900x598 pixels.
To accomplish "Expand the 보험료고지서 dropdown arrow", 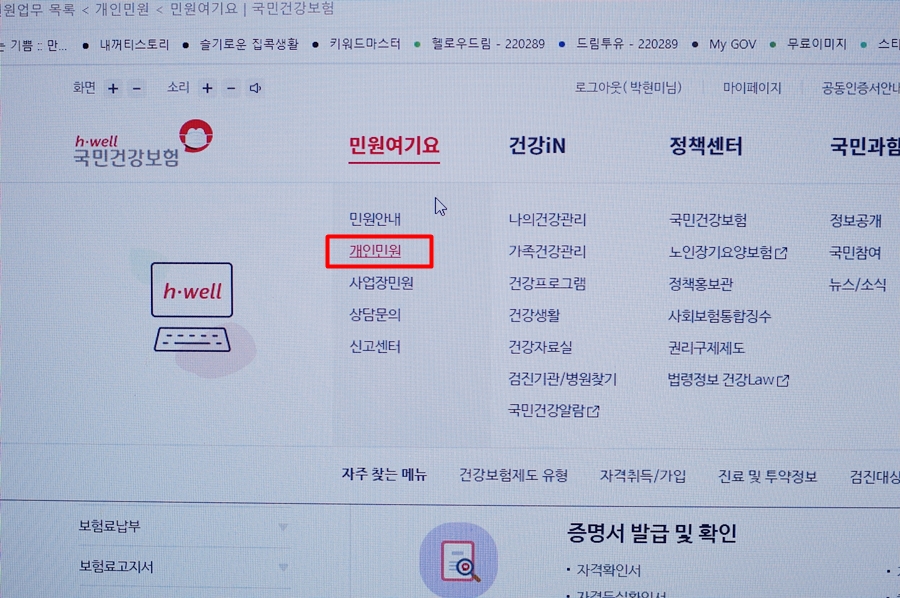I will click(283, 567).
